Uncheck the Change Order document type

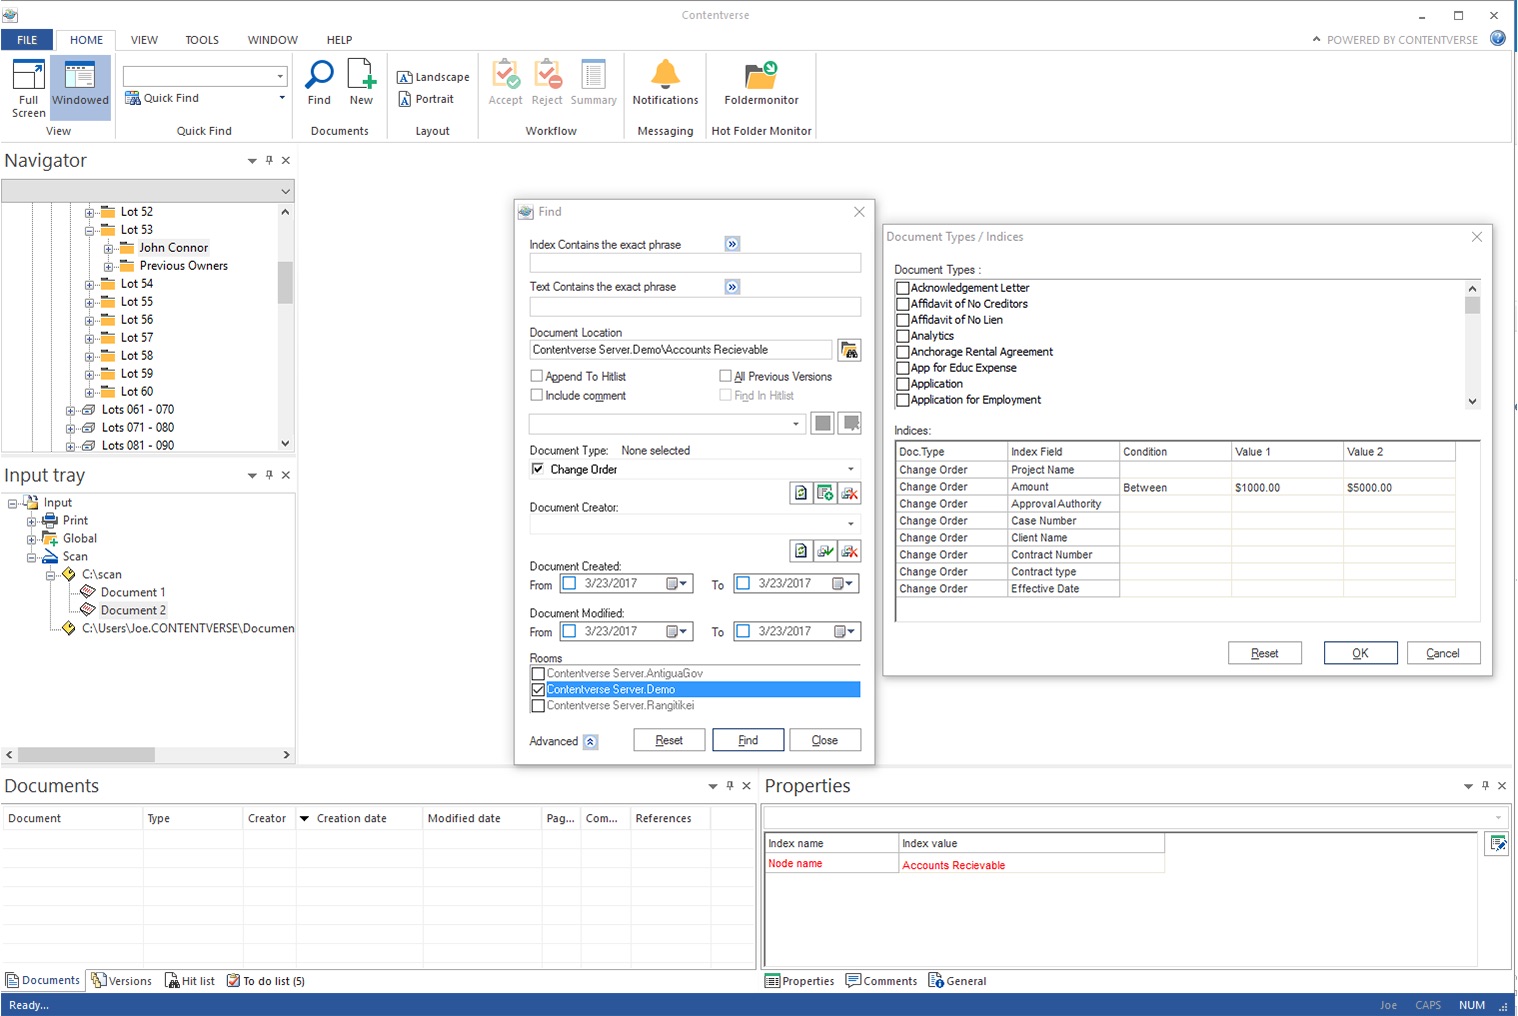coord(538,469)
